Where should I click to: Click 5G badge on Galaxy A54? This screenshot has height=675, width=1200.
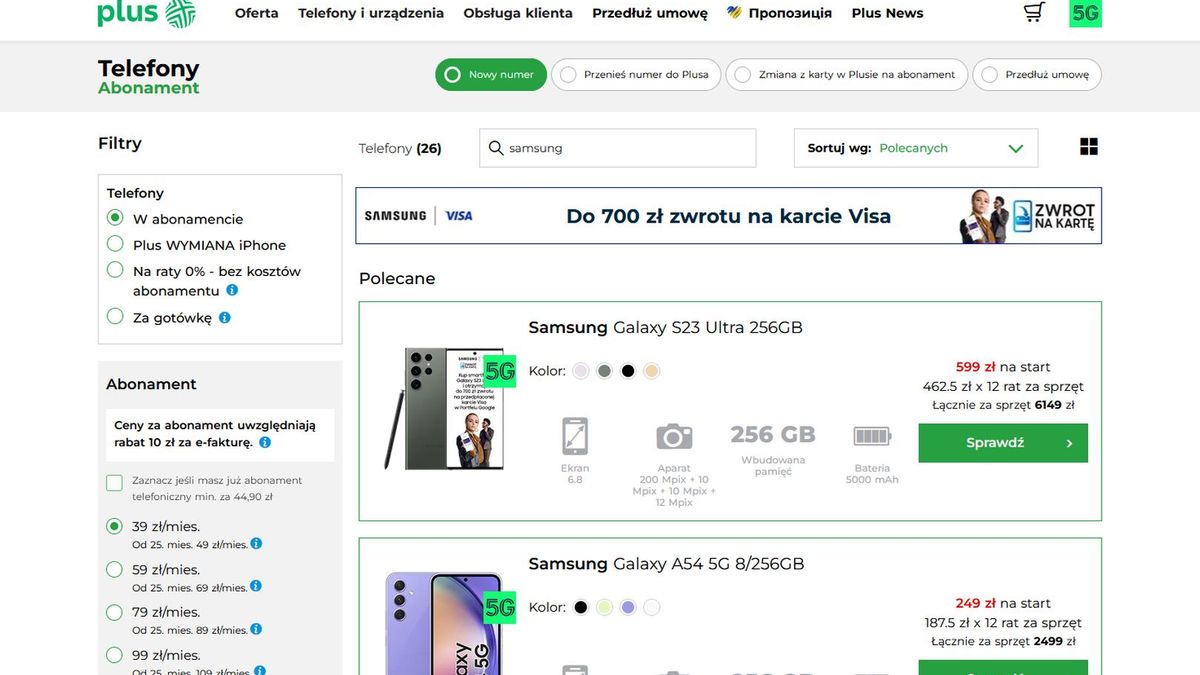(x=499, y=607)
